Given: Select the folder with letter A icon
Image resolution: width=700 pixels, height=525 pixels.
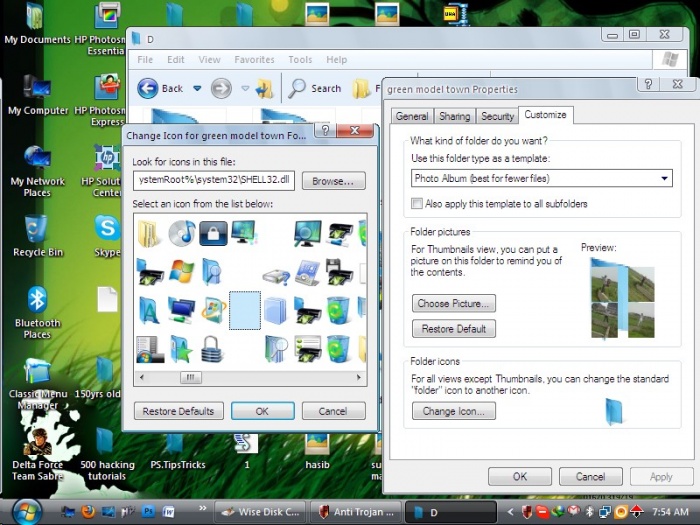Looking at the screenshot, I should [x=149, y=310].
